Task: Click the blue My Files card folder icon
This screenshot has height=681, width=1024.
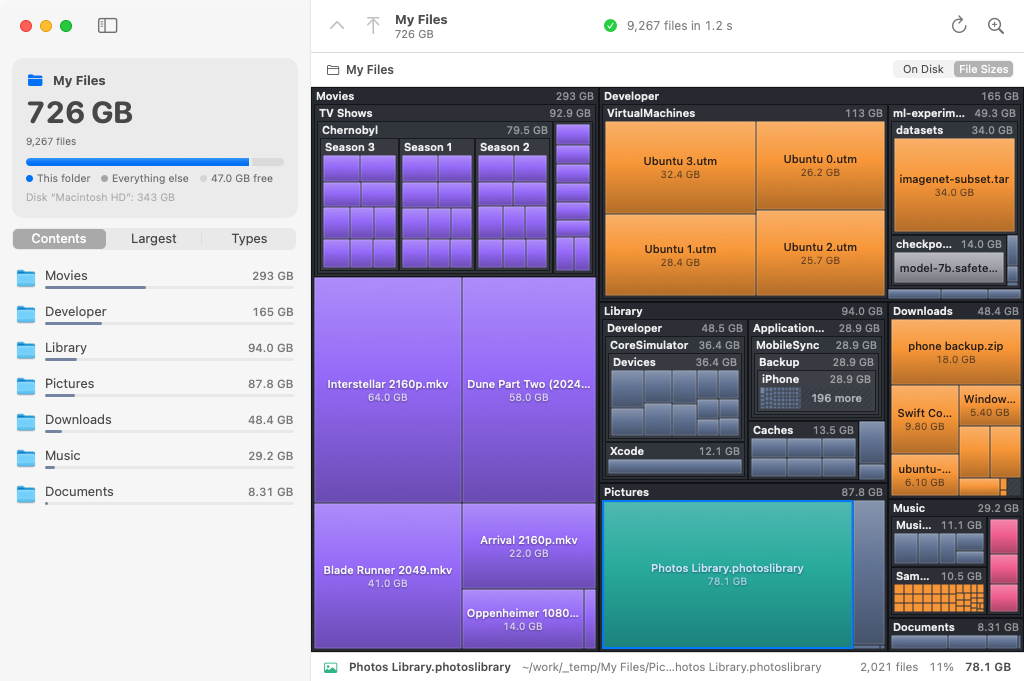Action: 35,80
